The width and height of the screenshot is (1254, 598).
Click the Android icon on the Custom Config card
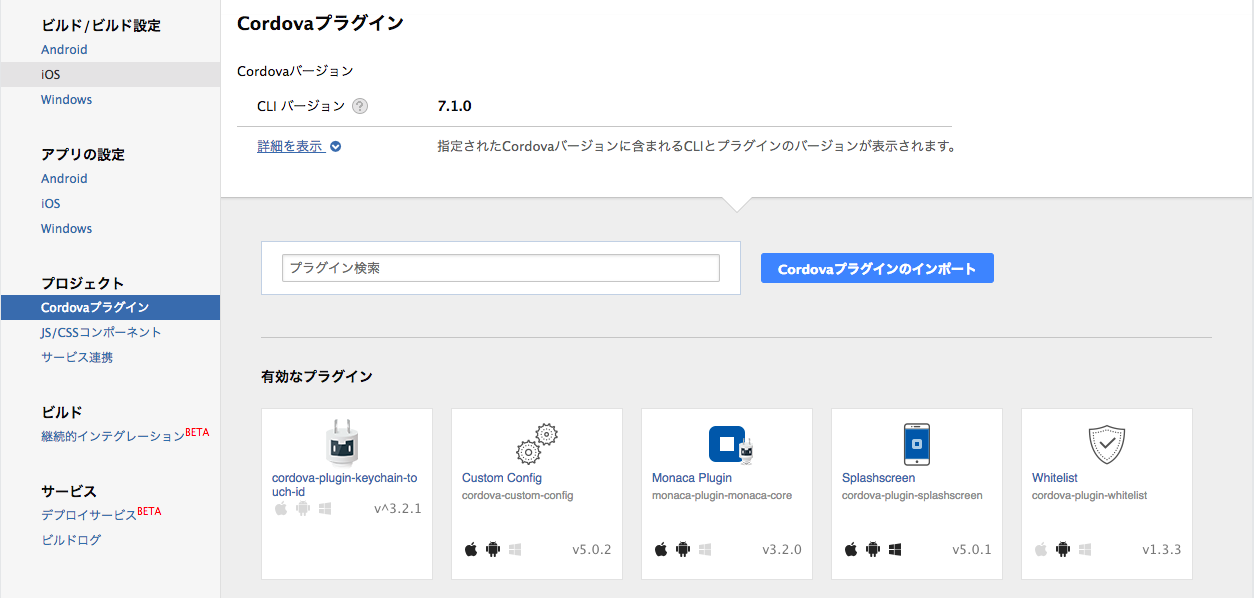[x=493, y=549]
